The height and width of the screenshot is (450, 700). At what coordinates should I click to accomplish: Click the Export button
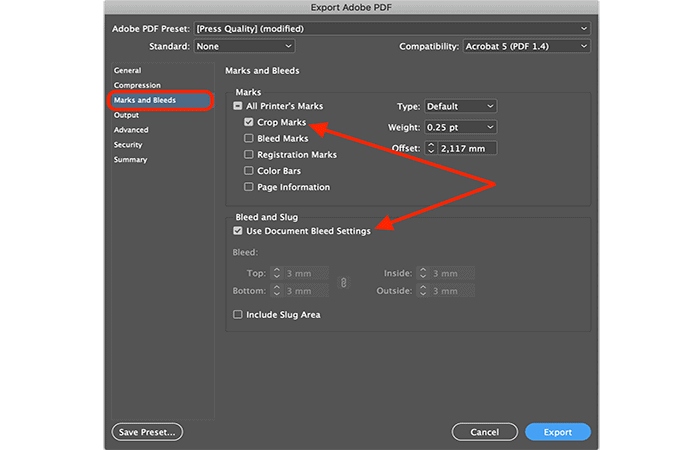(x=558, y=432)
